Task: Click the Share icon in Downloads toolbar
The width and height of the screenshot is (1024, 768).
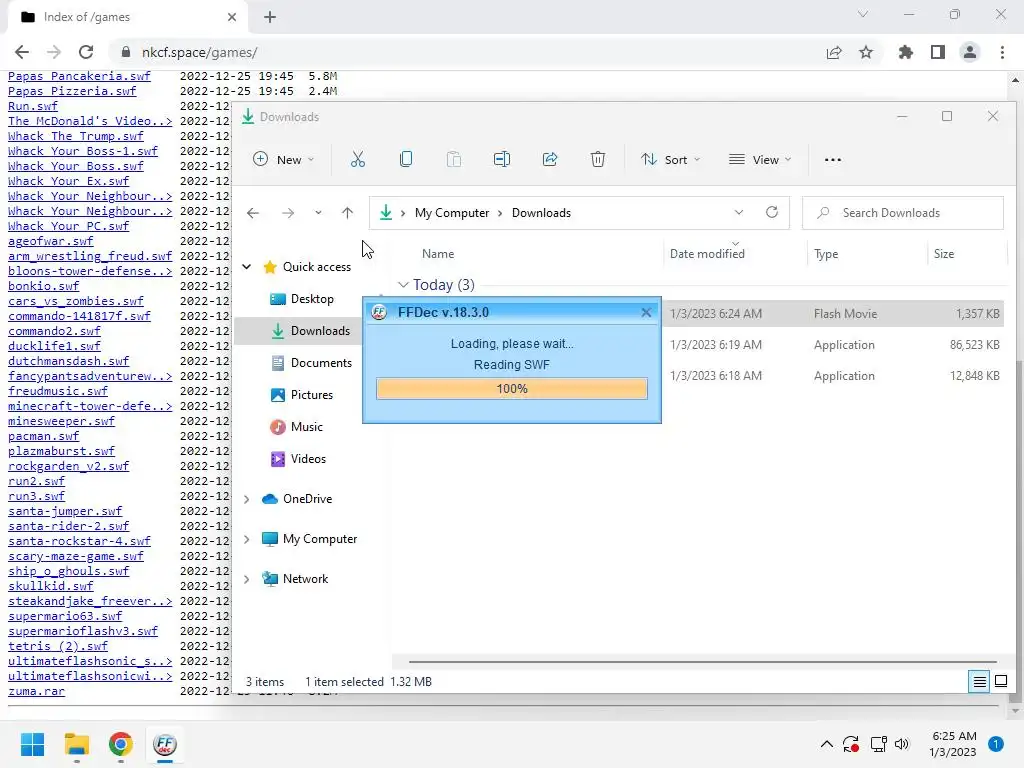Action: [x=550, y=159]
